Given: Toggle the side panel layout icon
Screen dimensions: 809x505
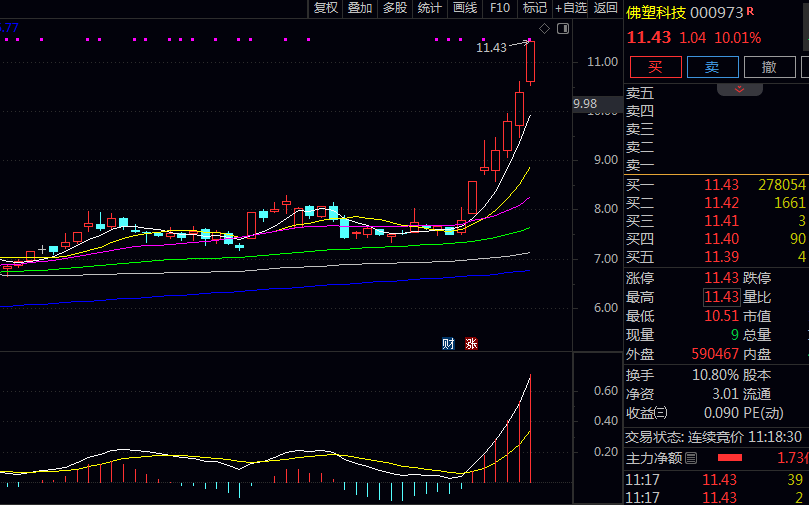Looking at the screenshot, I should point(562,28).
